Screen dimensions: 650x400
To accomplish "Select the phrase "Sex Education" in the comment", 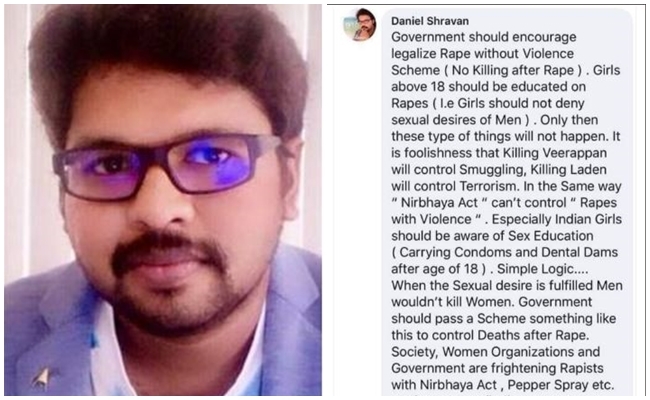I will pyautogui.click(x=551, y=236).
